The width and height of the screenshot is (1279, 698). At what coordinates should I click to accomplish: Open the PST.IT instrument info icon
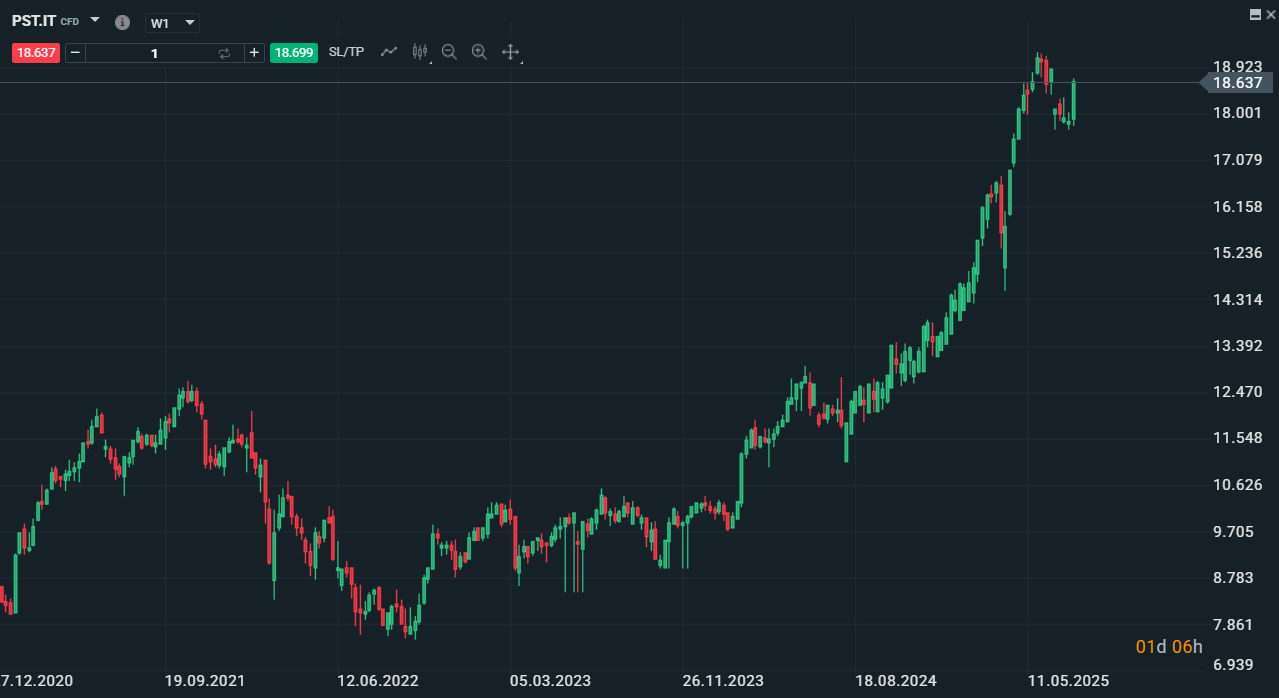122,22
